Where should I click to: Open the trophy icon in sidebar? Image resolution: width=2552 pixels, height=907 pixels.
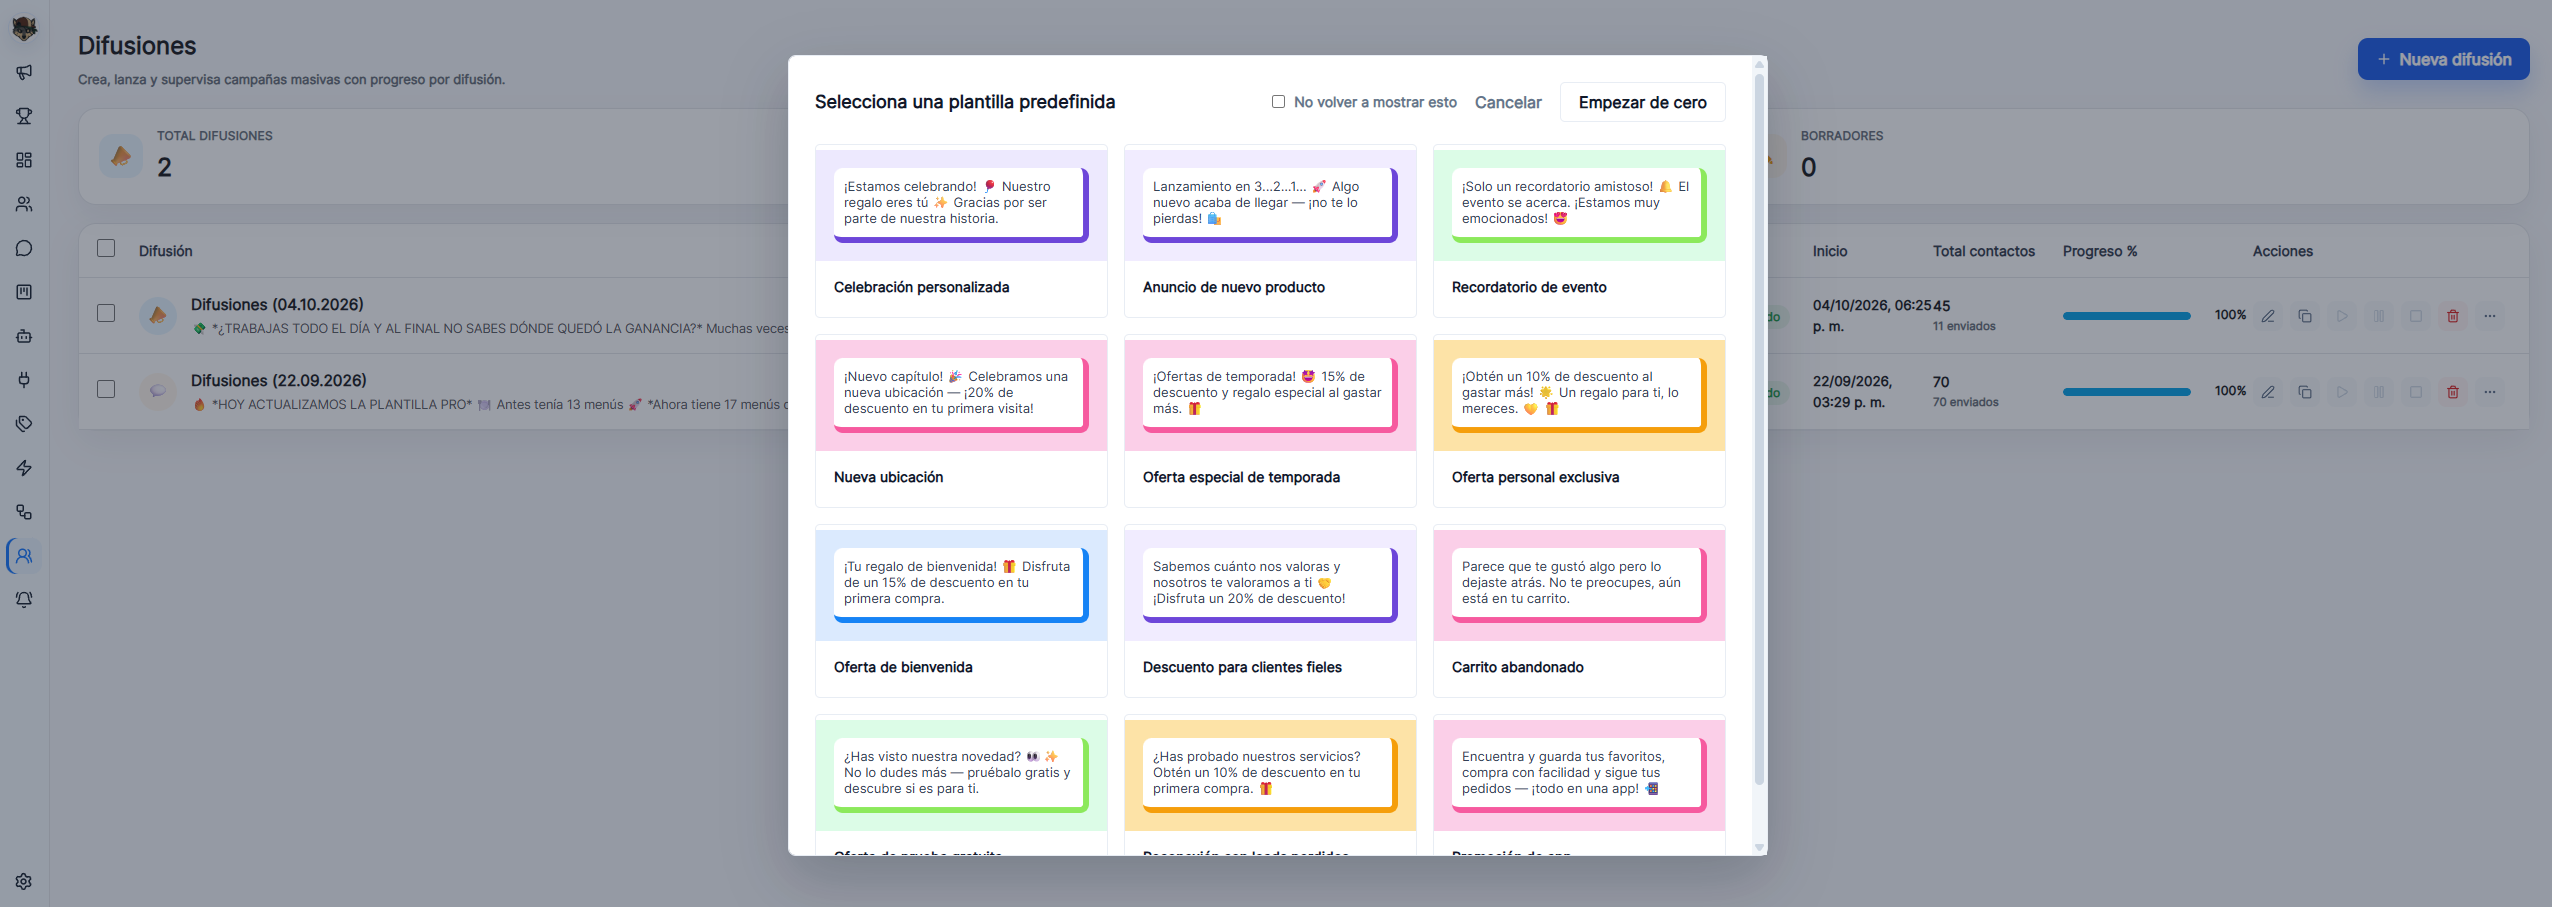[x=24, y=116]
